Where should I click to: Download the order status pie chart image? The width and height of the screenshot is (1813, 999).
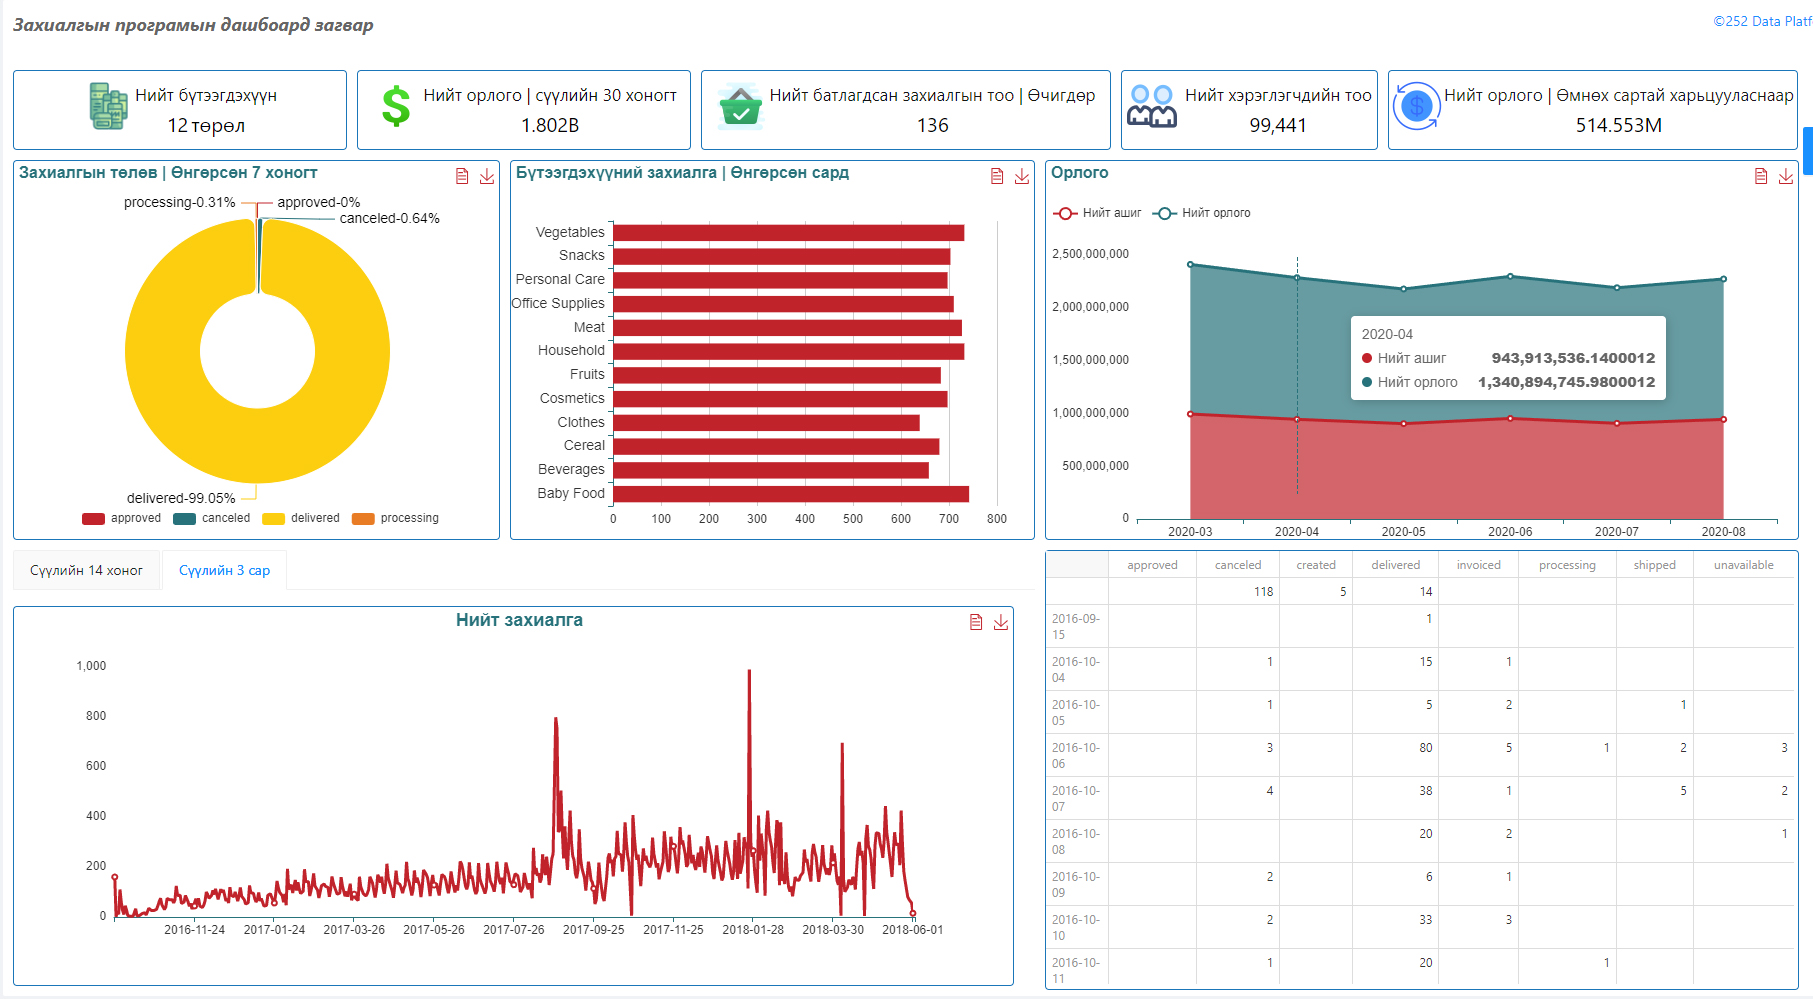(487, 176)
